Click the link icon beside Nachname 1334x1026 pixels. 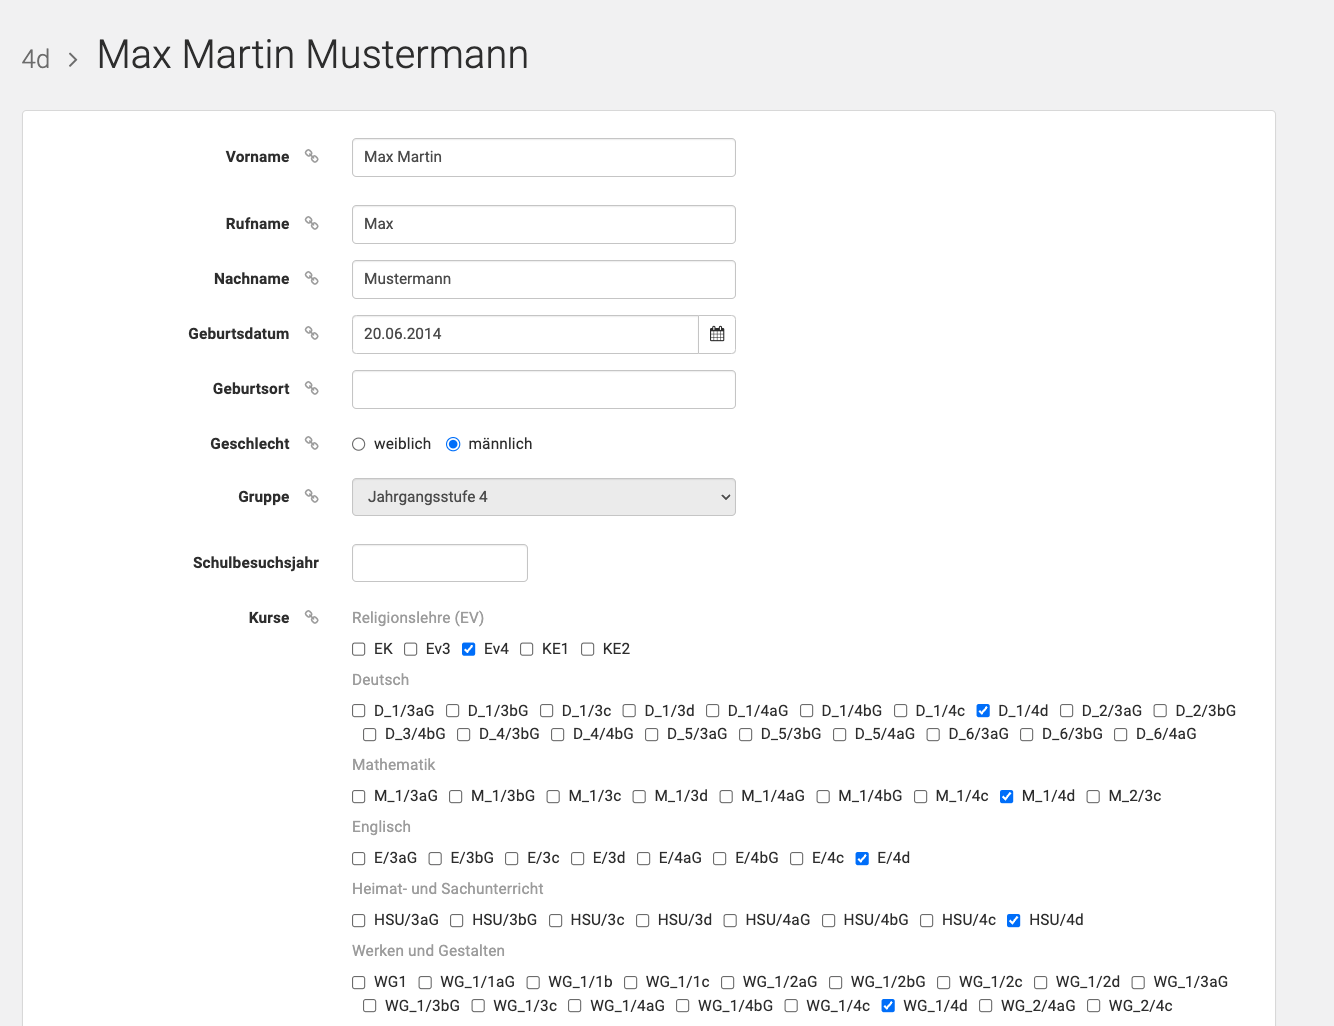312,279
